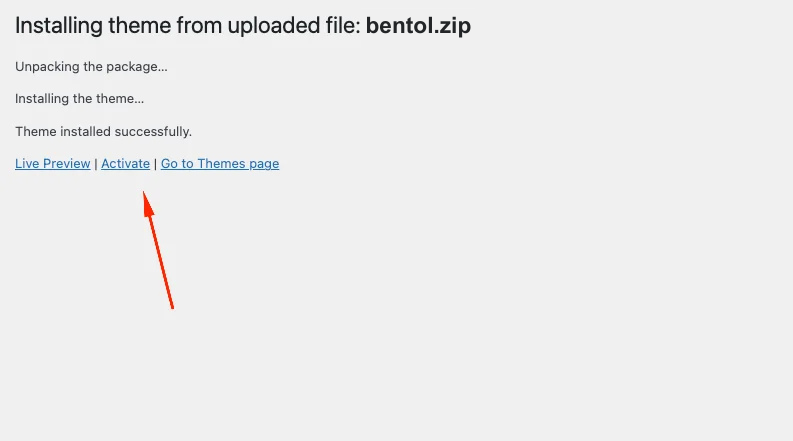Go to Themes page
793x441 pixels.
tap(220, 163)
